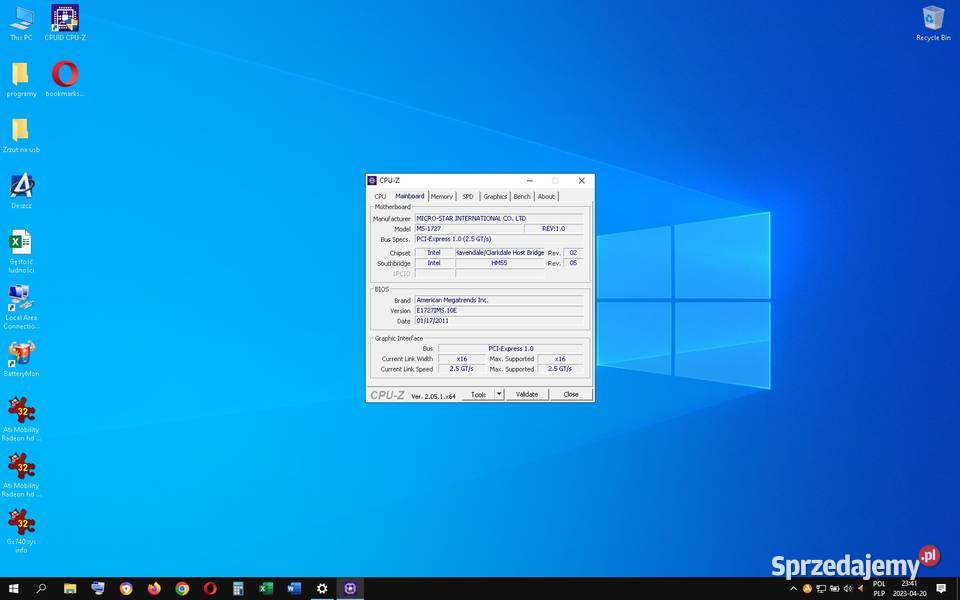Click the Chipset revision value 02
The width and height of the screenshot is (960, 600).
coord(573,252)
